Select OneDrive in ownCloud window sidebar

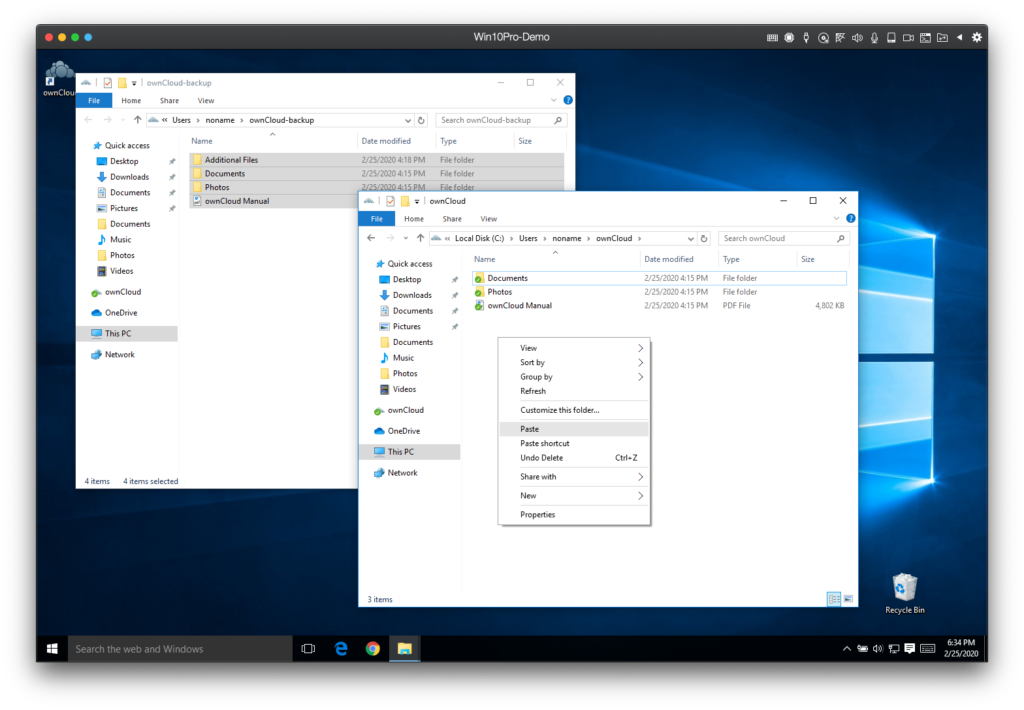[x=404, y=431]
